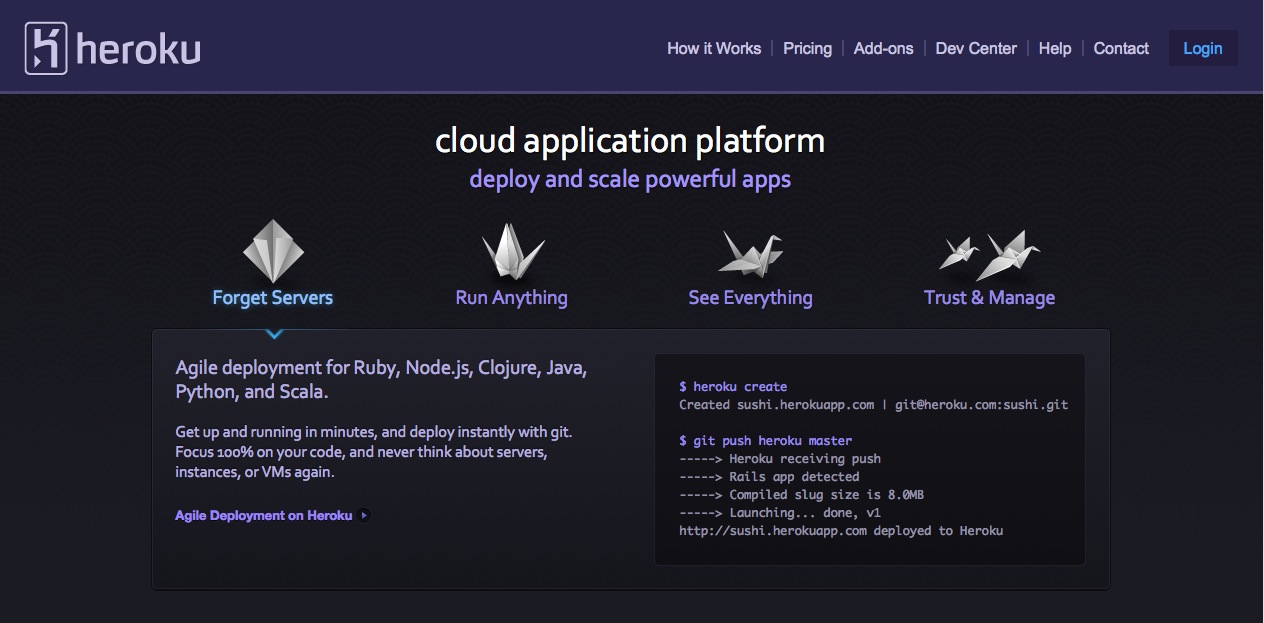The height and width of the screenshot is (623, 1264).
Task: Click the 'Created sushi.herokuapp.com' terminal line
Action: point(874,405)
